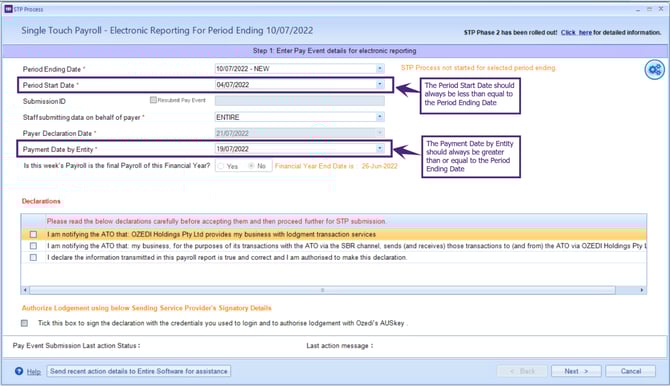Click the 'Pay Event Submission Last action Status' label
Image resolution: width=670 pixels, height=386 pixels.
click(76, 345)
